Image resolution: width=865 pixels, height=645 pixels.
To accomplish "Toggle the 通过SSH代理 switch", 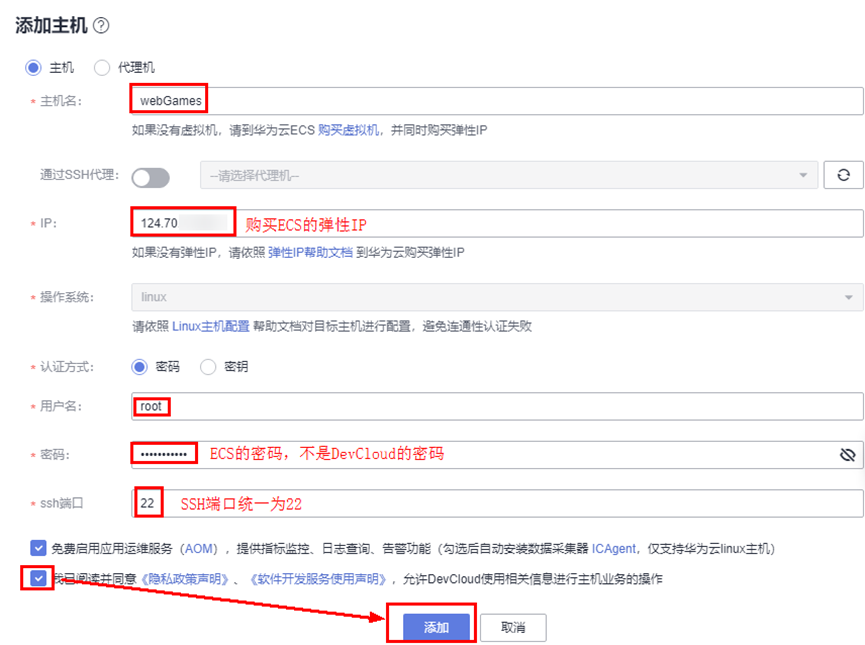I will click(x=151, y=178).
